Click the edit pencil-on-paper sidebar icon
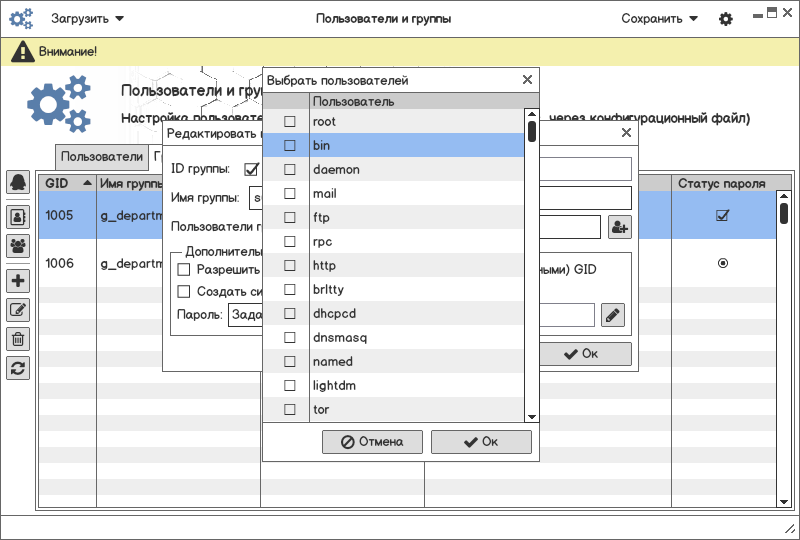 click(18, 310)
